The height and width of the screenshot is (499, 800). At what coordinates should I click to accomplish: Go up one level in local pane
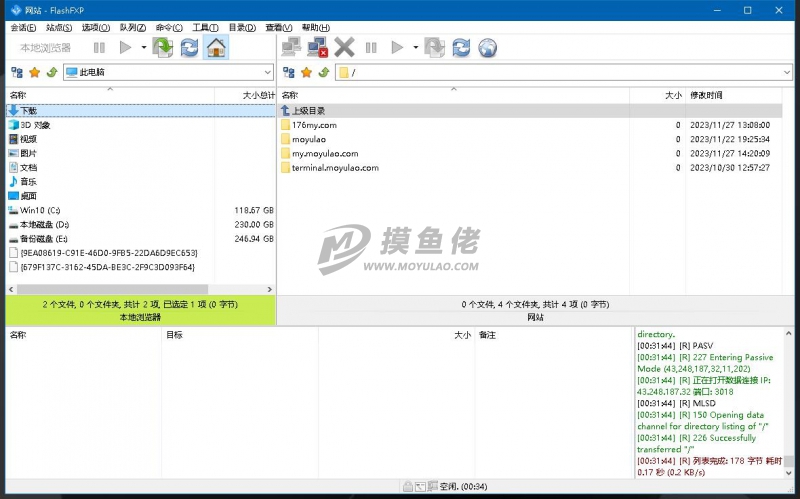click(52, 72)
